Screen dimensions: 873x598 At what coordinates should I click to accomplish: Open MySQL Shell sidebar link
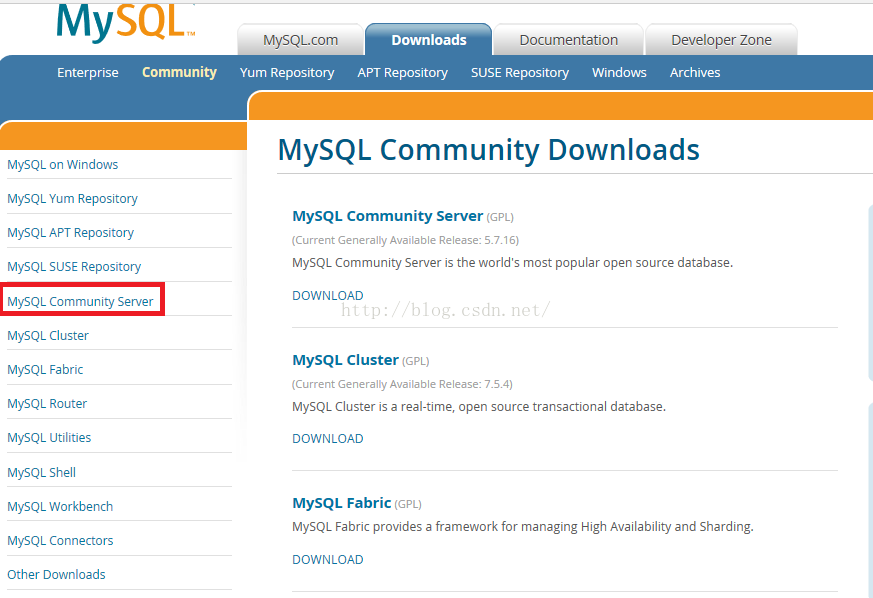point(41,473)
